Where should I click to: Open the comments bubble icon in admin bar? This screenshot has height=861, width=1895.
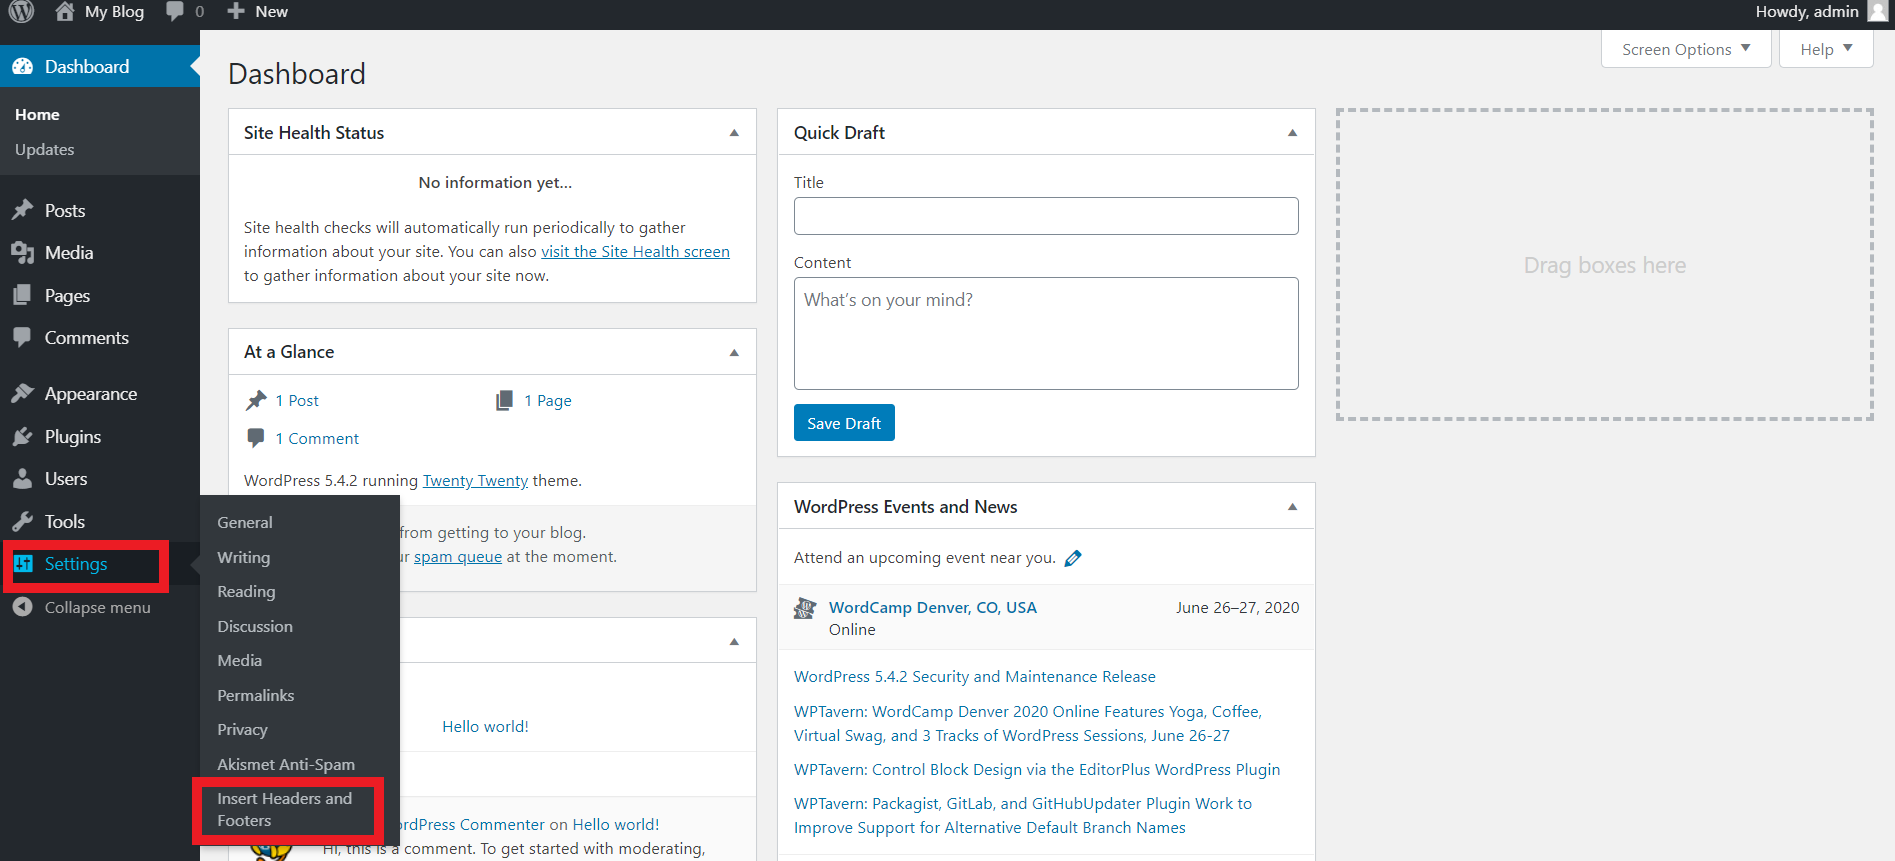(x=175, y=11)
